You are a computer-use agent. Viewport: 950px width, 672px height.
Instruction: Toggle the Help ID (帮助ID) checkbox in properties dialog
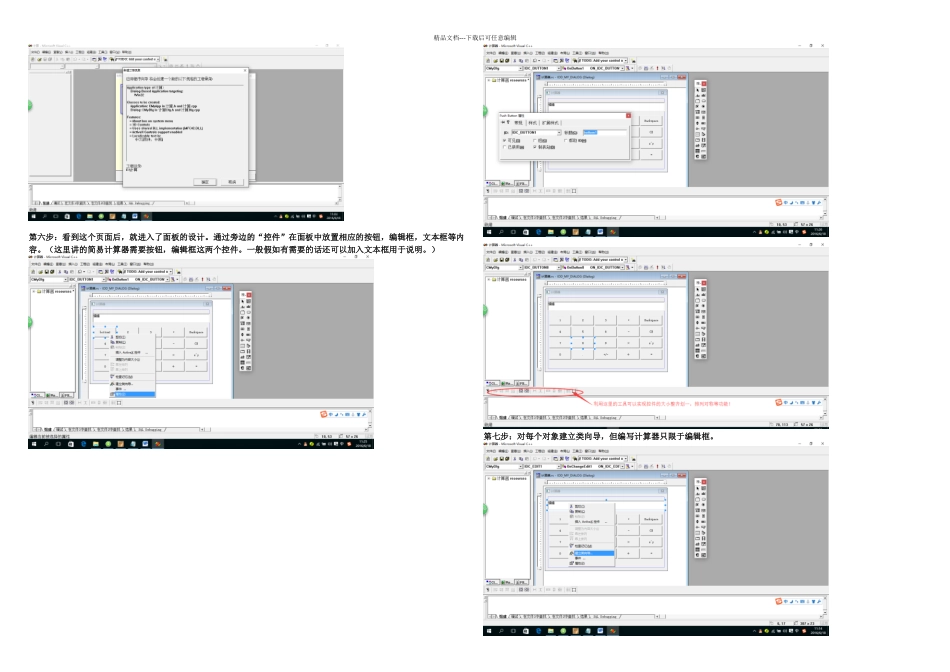click(565, 141)
